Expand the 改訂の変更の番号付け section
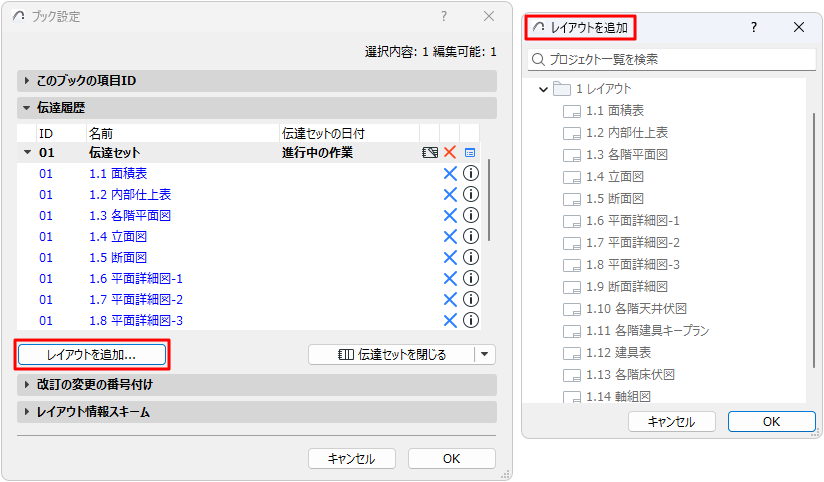824x482 pixels. (x=26, y=384)
